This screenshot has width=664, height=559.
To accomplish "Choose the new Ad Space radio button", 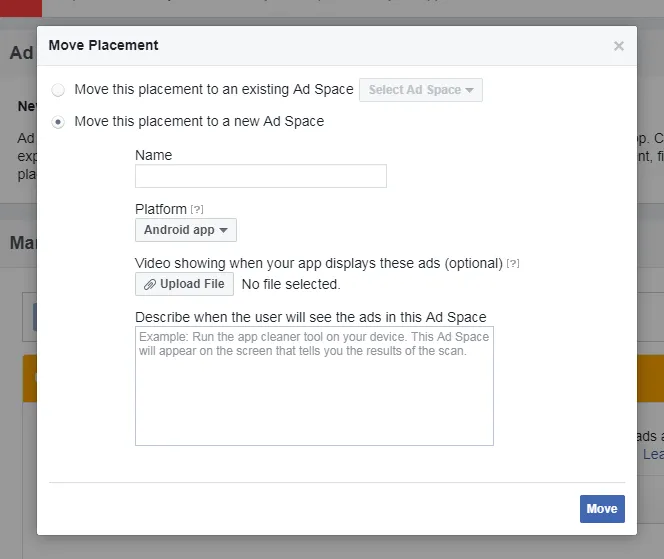I will (58, 122).
